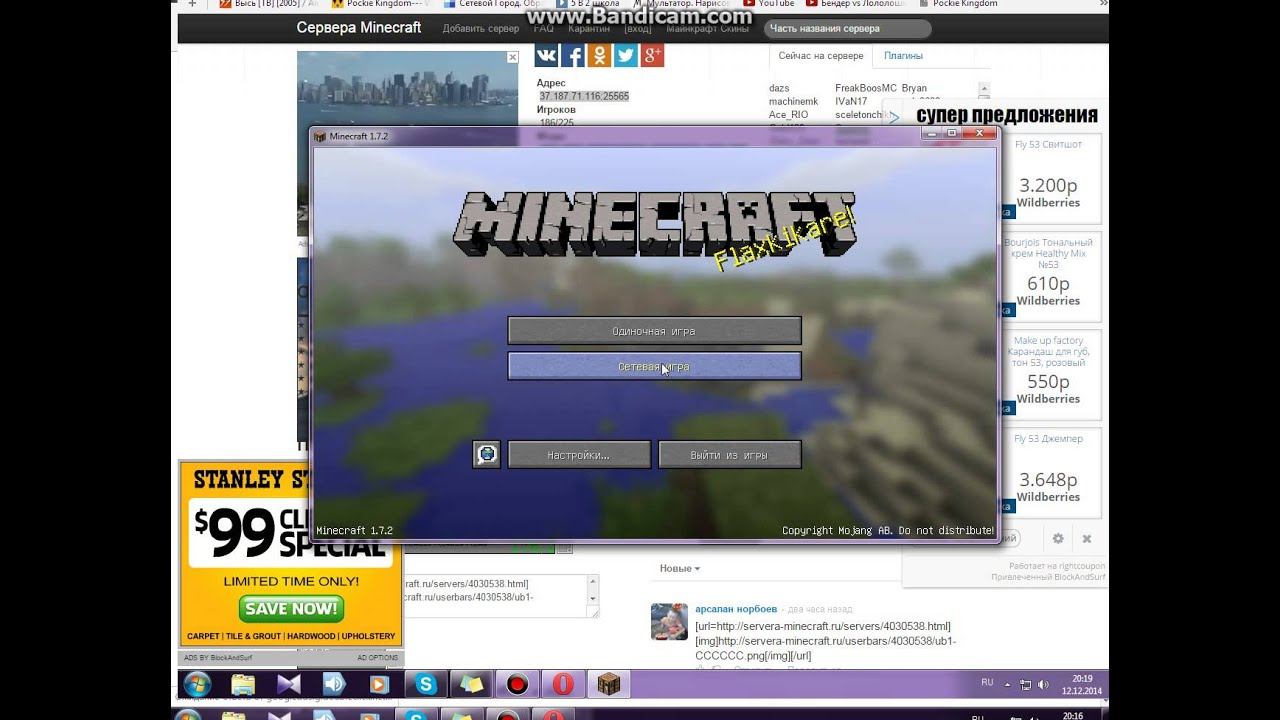Viewport: 1280px width, 720px height.
Task: Open Добавить сервер menu item
Action: [x=481, y=28]
